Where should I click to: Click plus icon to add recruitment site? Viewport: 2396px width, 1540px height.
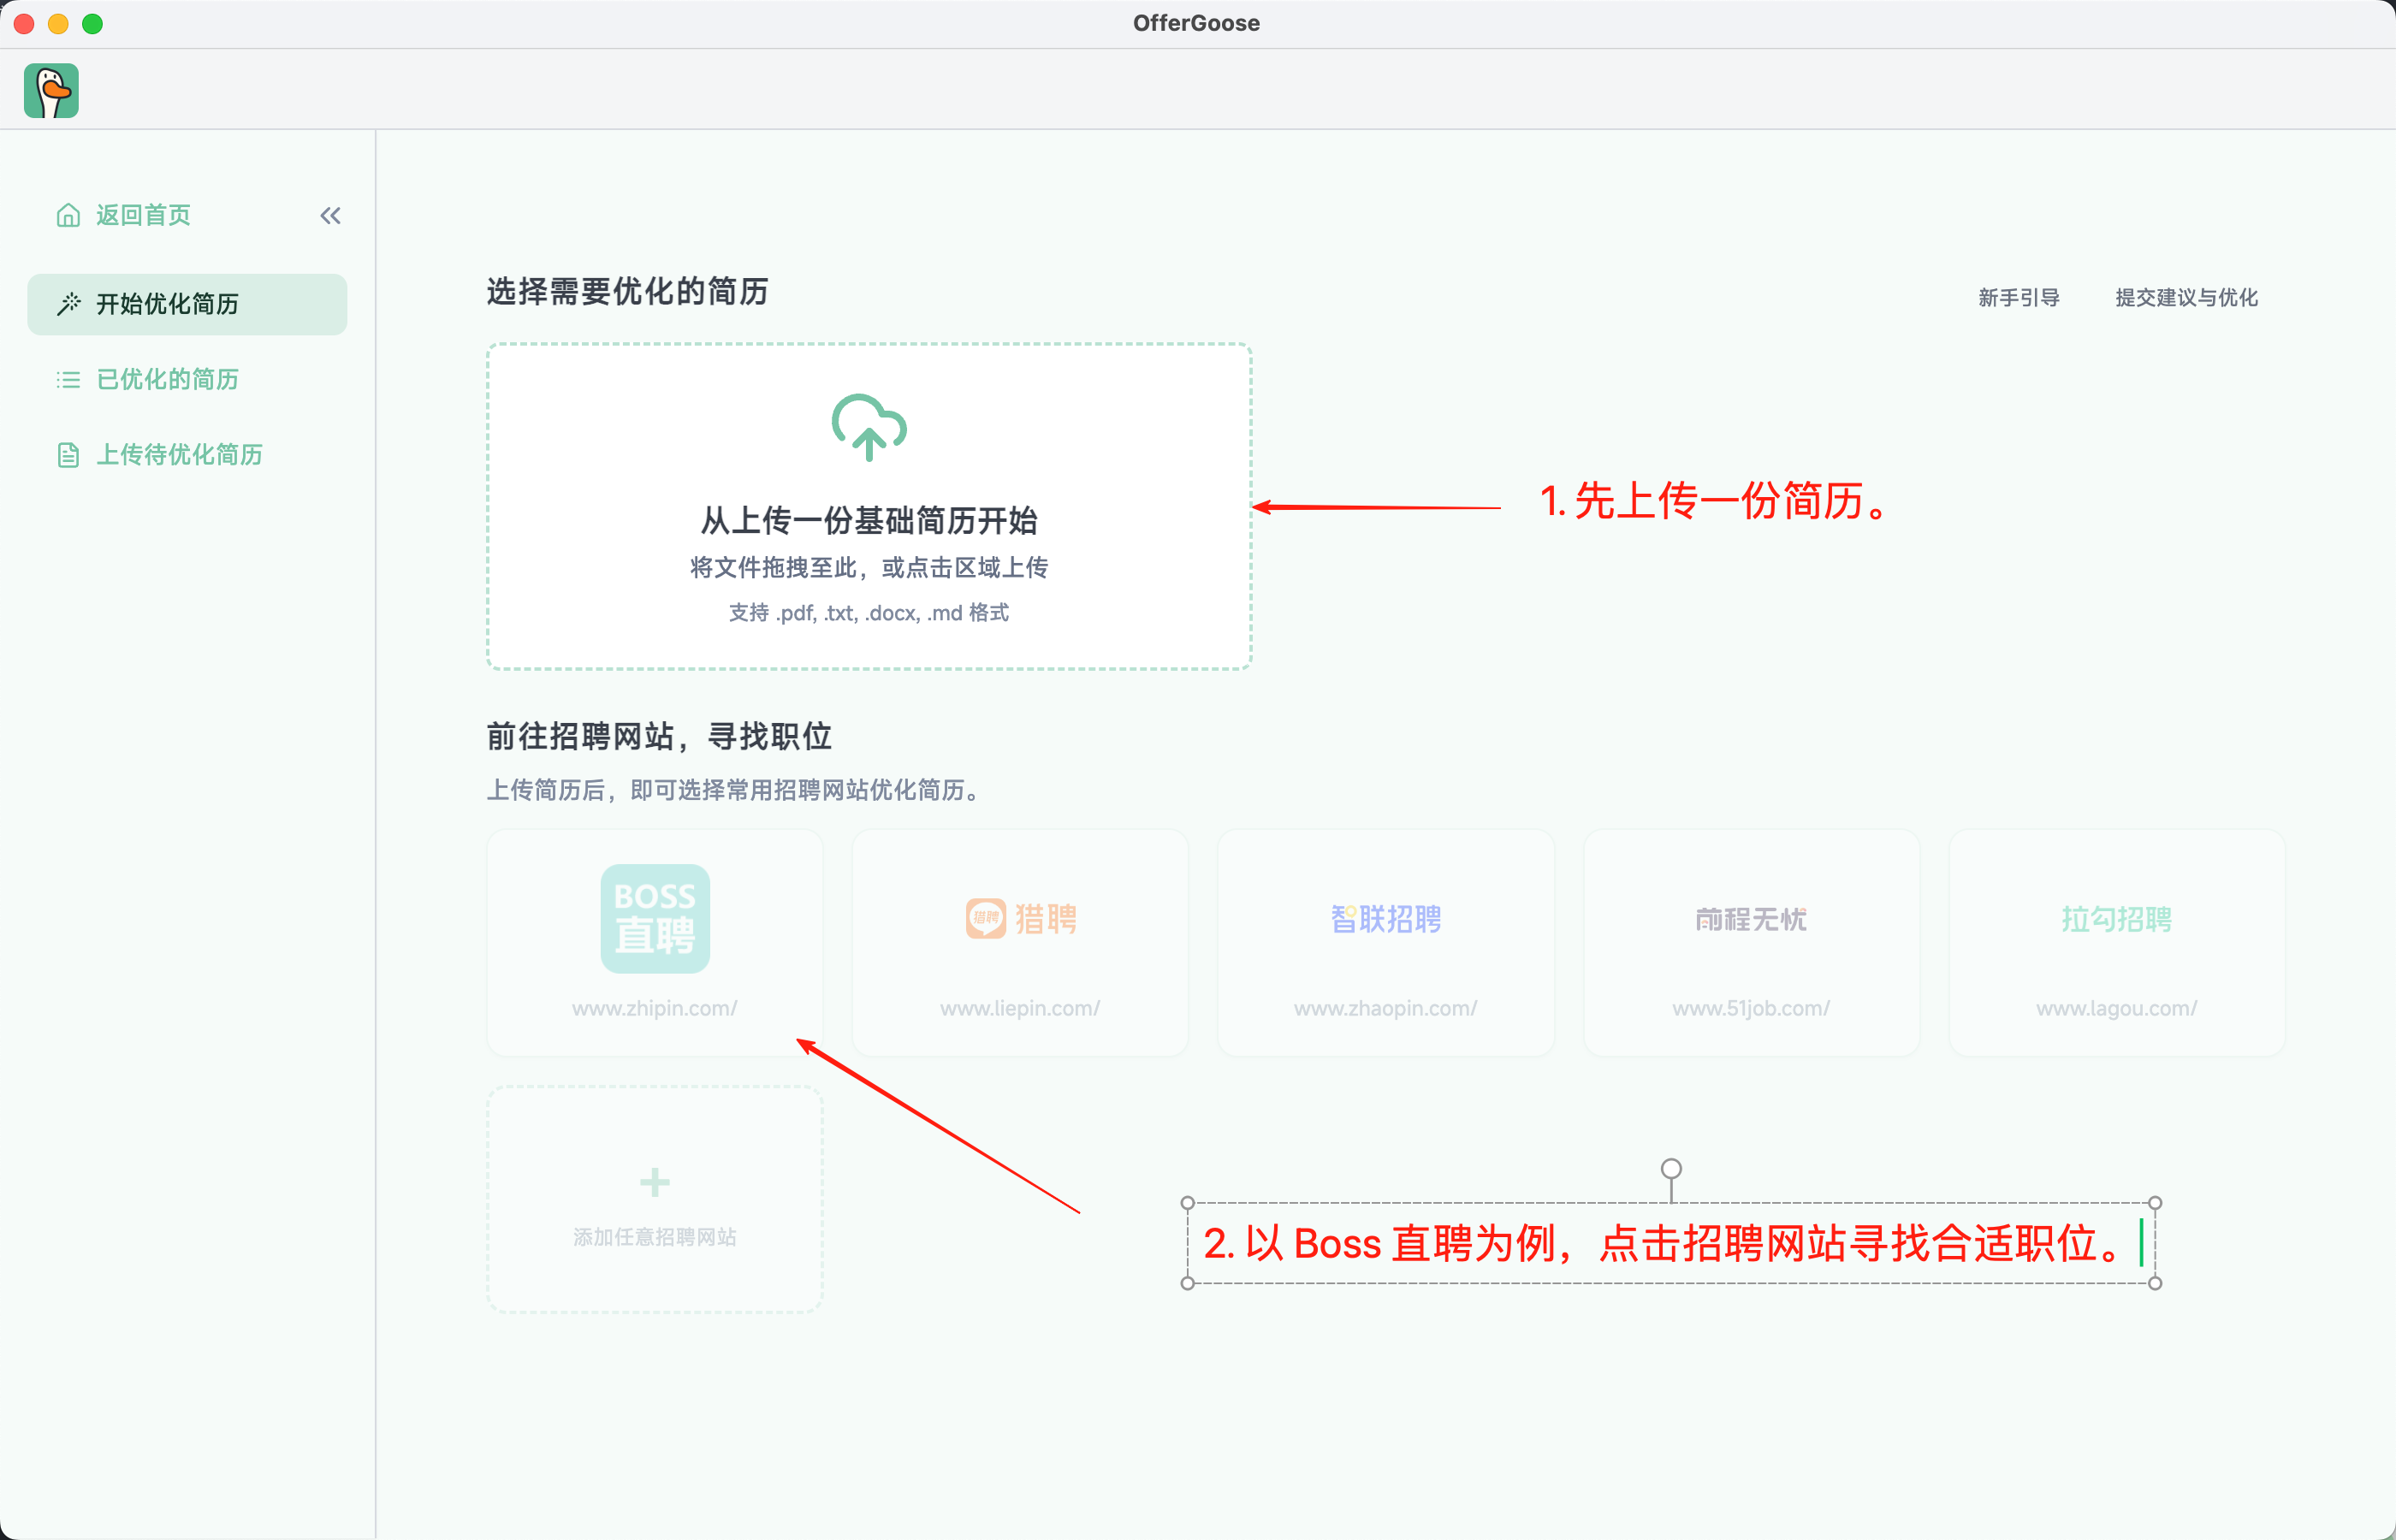click(x=655, y=1182)
